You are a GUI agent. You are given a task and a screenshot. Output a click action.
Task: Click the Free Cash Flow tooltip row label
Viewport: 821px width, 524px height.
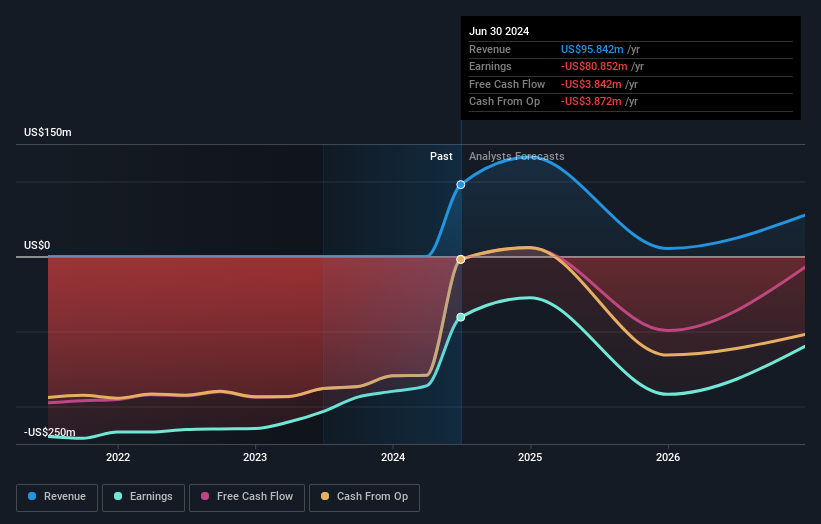507,84
